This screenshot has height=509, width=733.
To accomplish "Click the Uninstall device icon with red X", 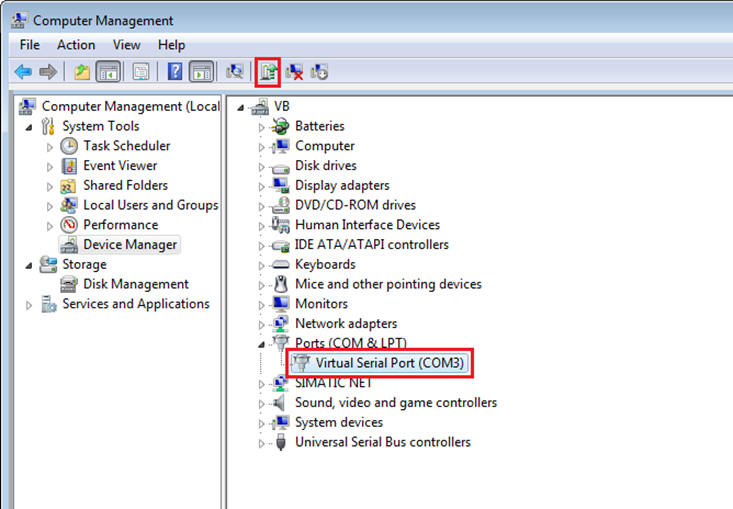I will (294, 72).
